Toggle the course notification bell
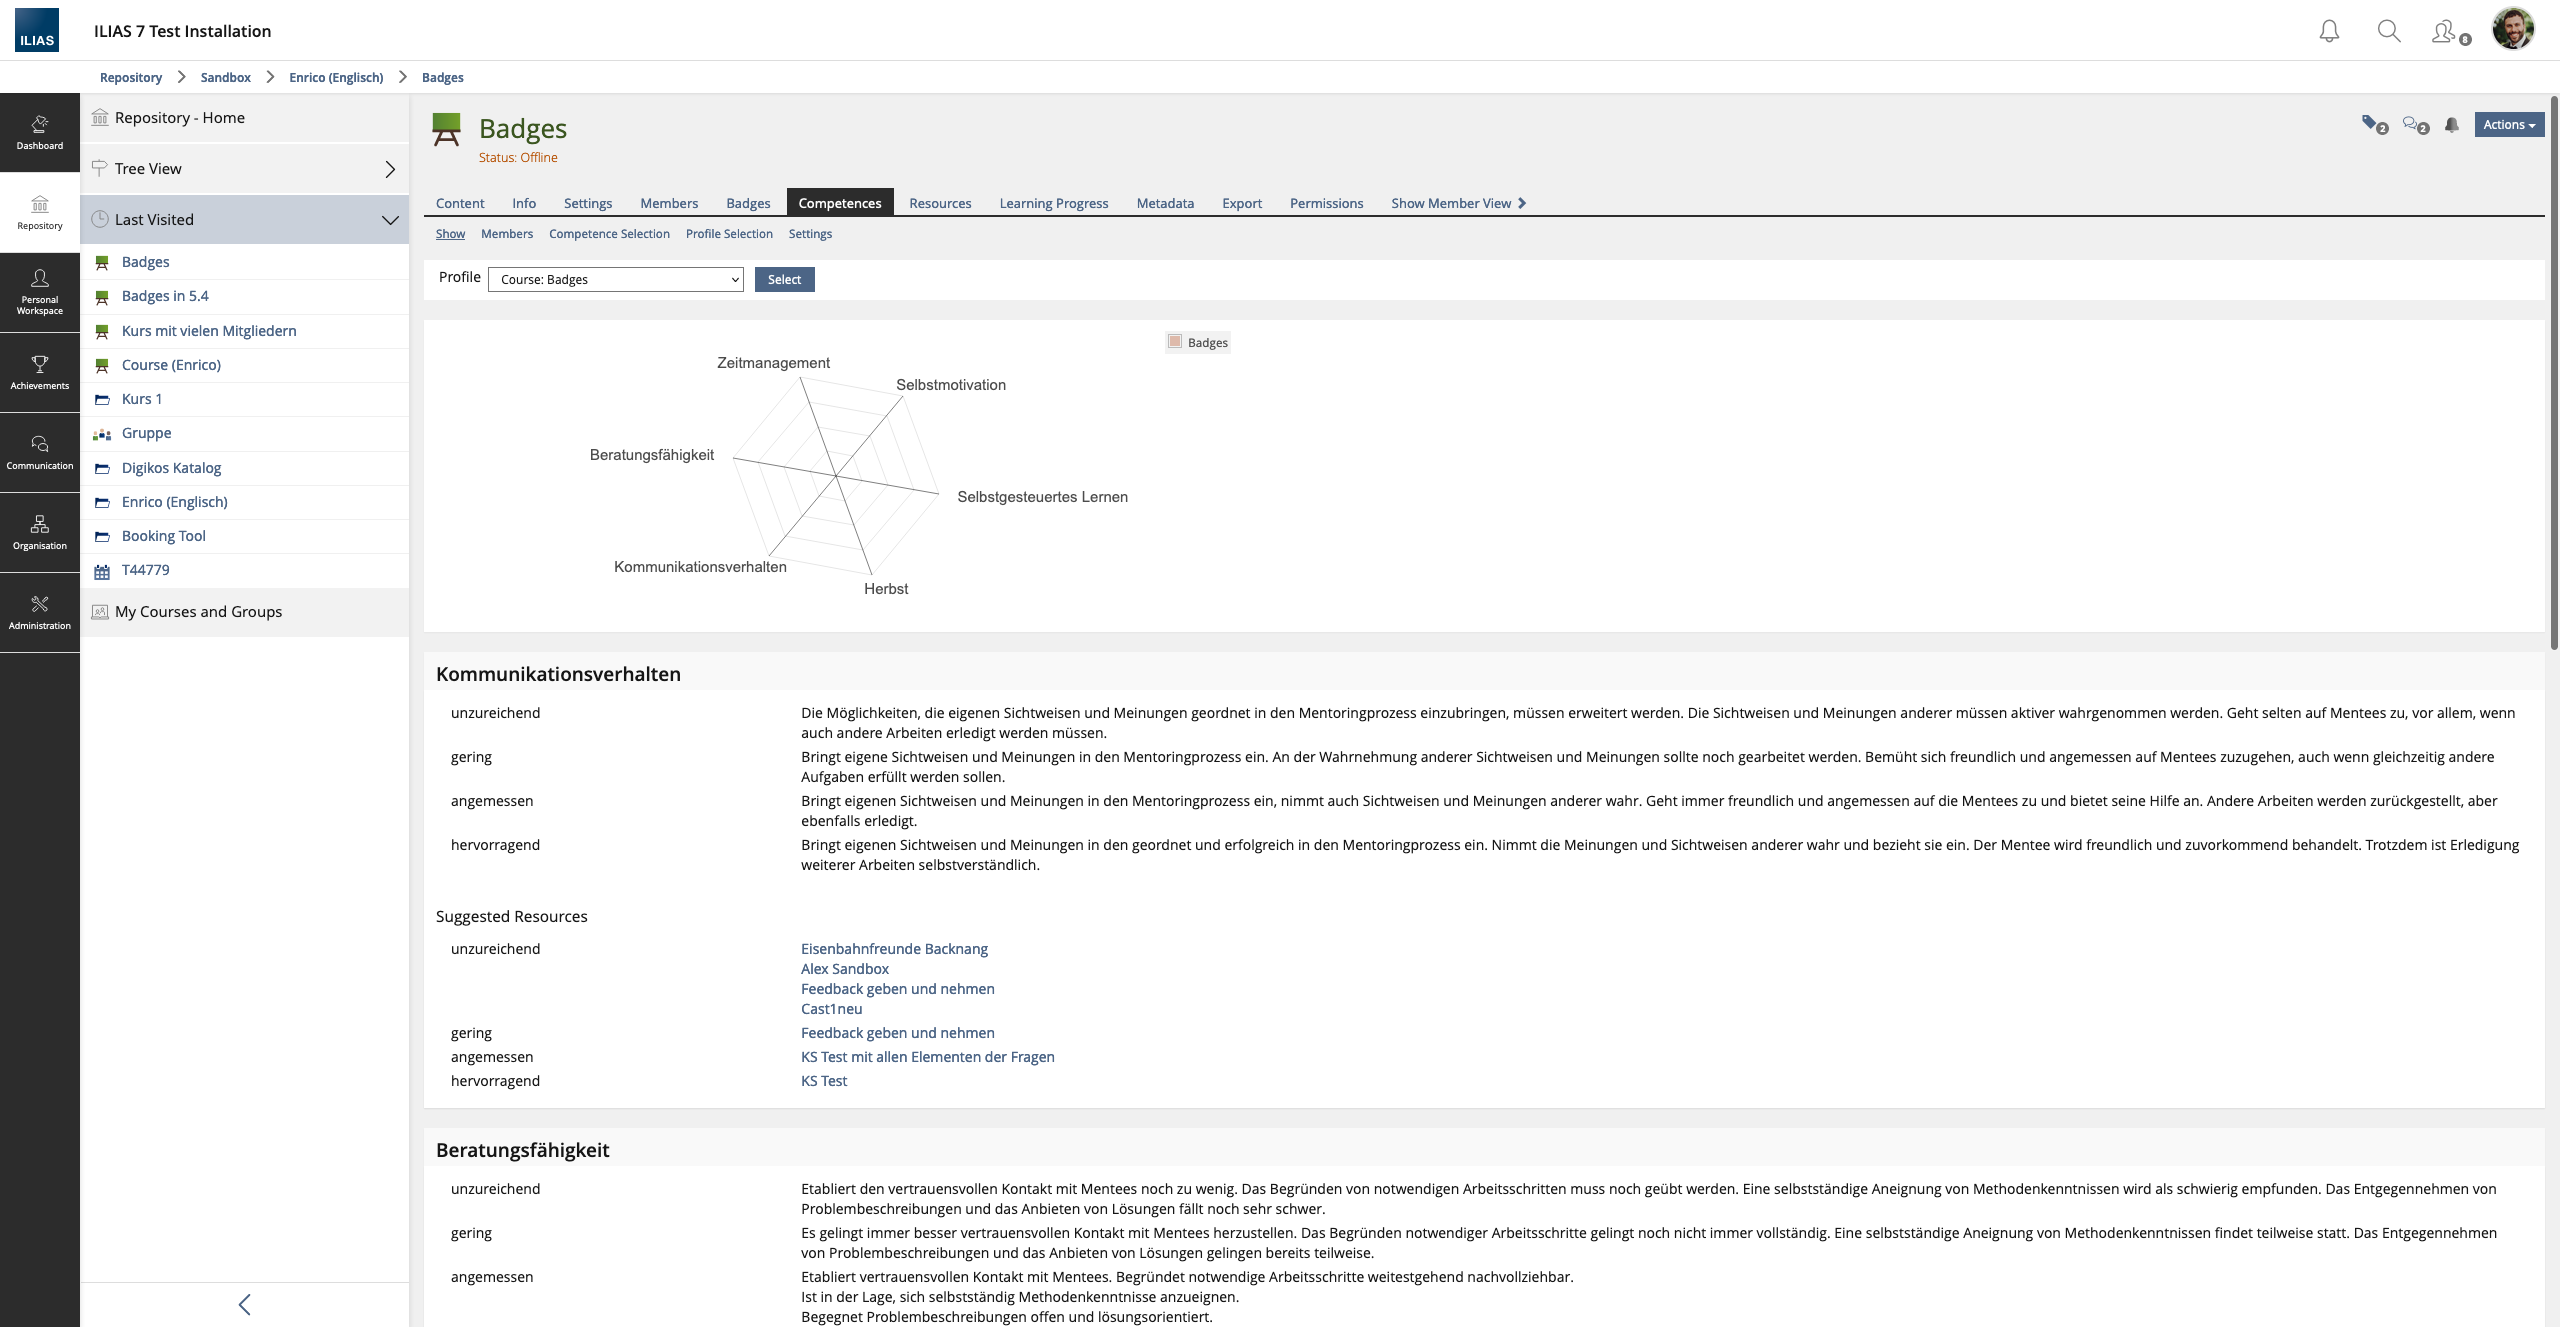The width and height of the screenshot is (2560, 1327). point(2451,125)
